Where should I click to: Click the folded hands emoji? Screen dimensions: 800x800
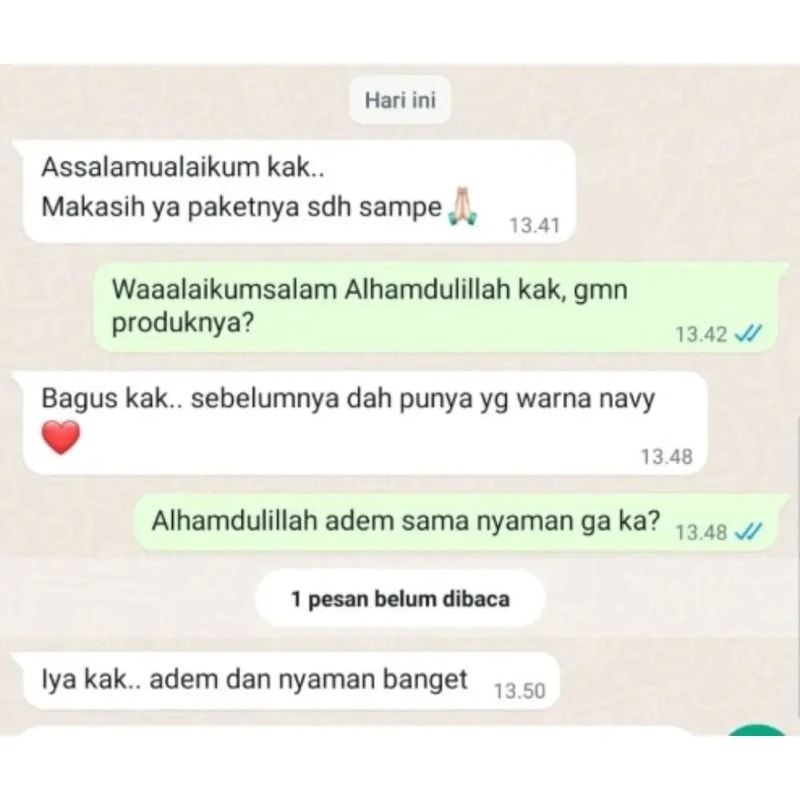click(x=463, y=206)
